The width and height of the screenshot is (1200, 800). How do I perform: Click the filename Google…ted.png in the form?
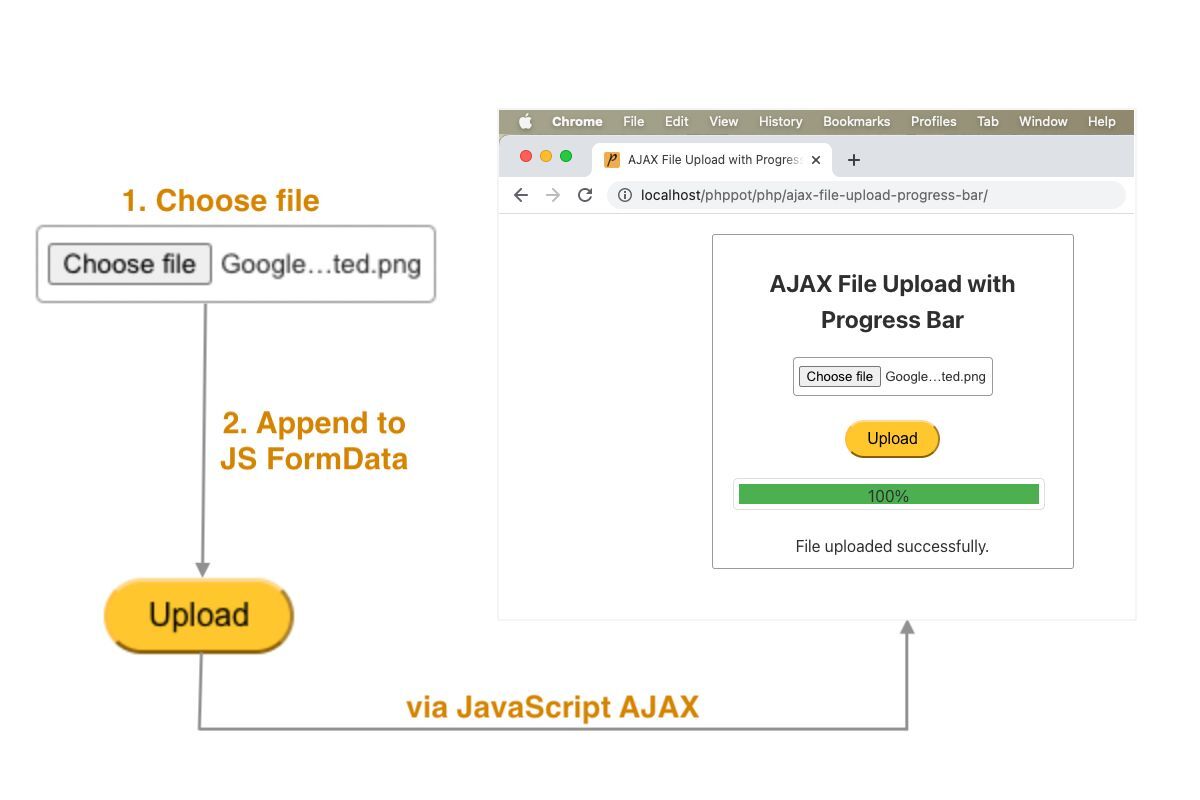coord(934,376)
